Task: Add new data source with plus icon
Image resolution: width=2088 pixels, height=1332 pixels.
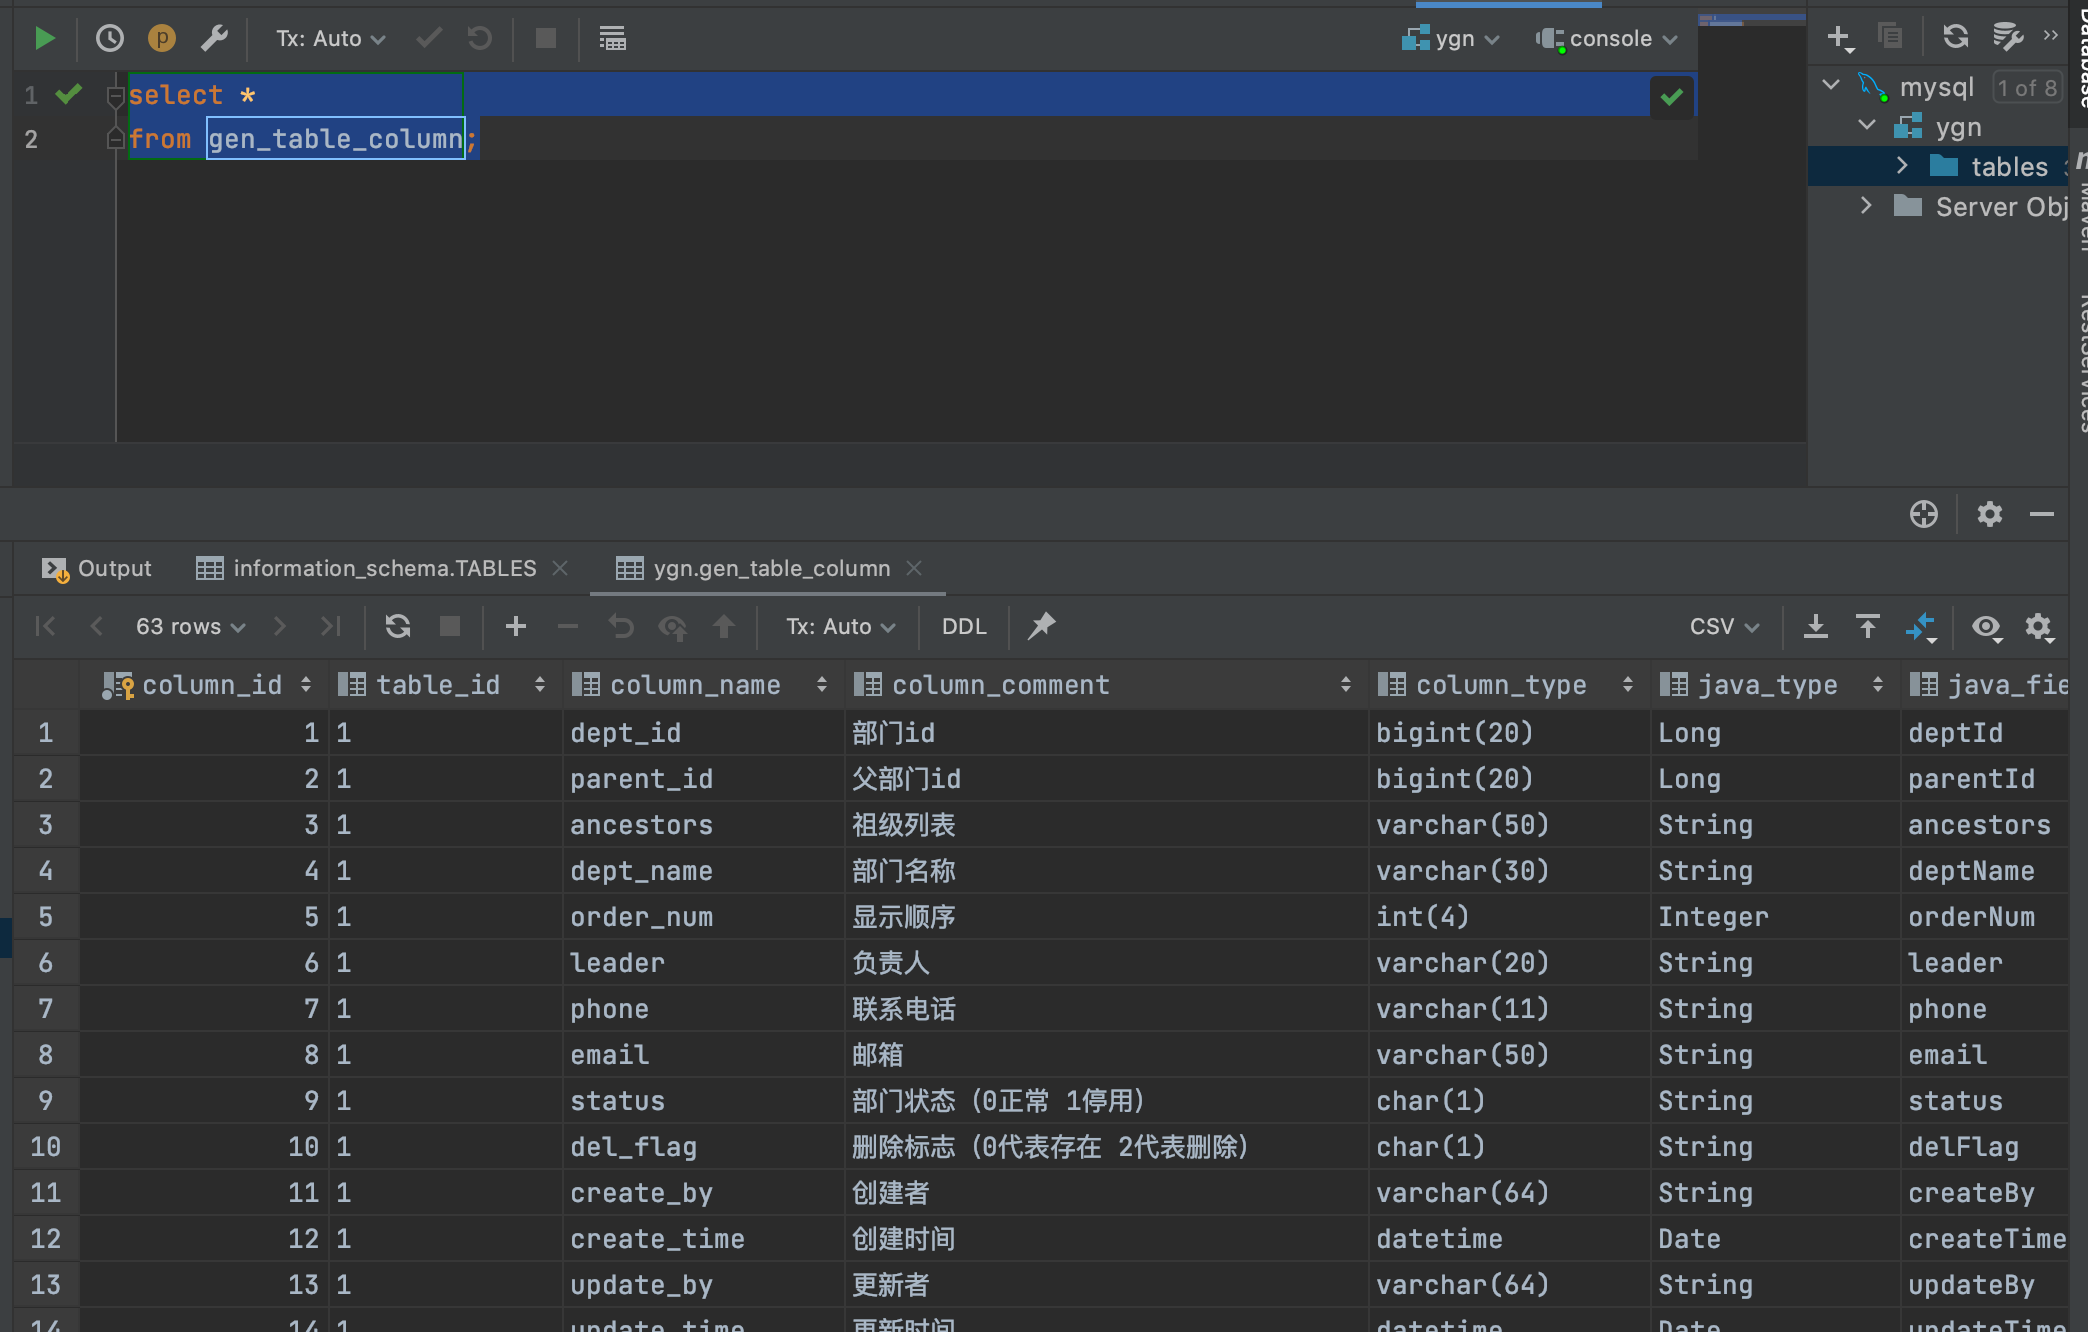Action: [x=1839, y=38]
